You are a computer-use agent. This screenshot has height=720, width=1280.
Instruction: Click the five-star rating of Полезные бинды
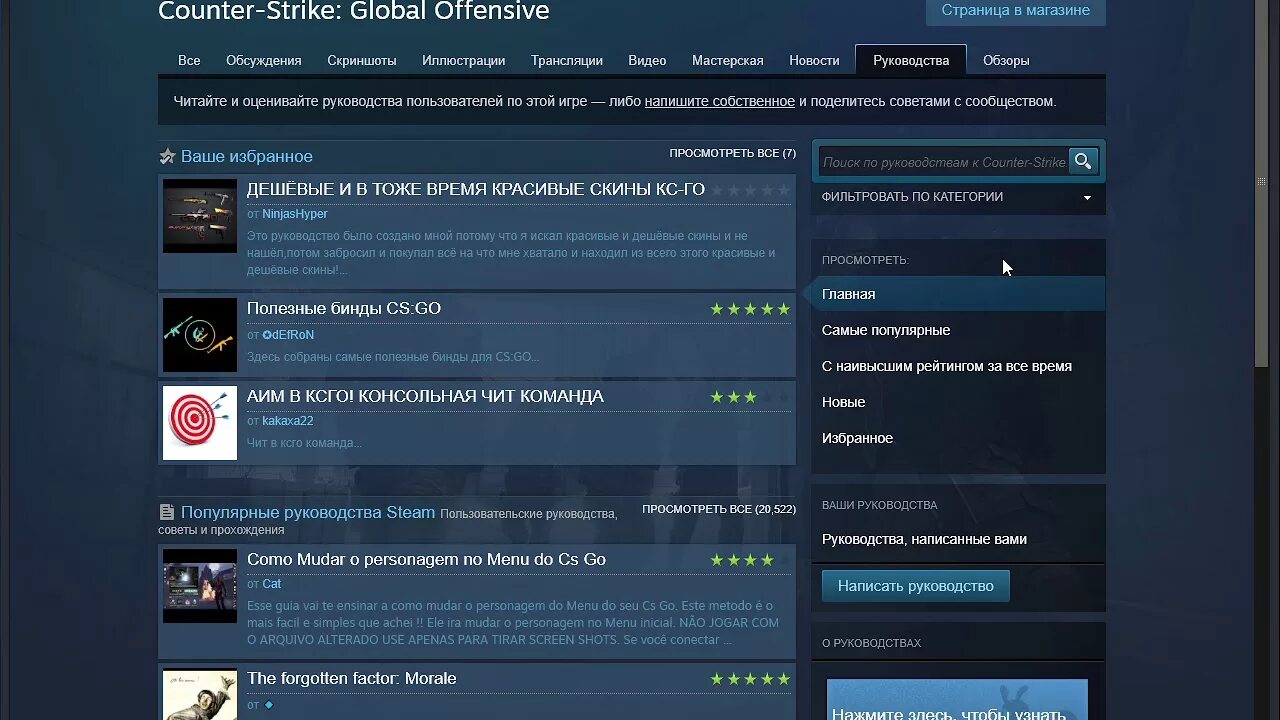point(750,309)
